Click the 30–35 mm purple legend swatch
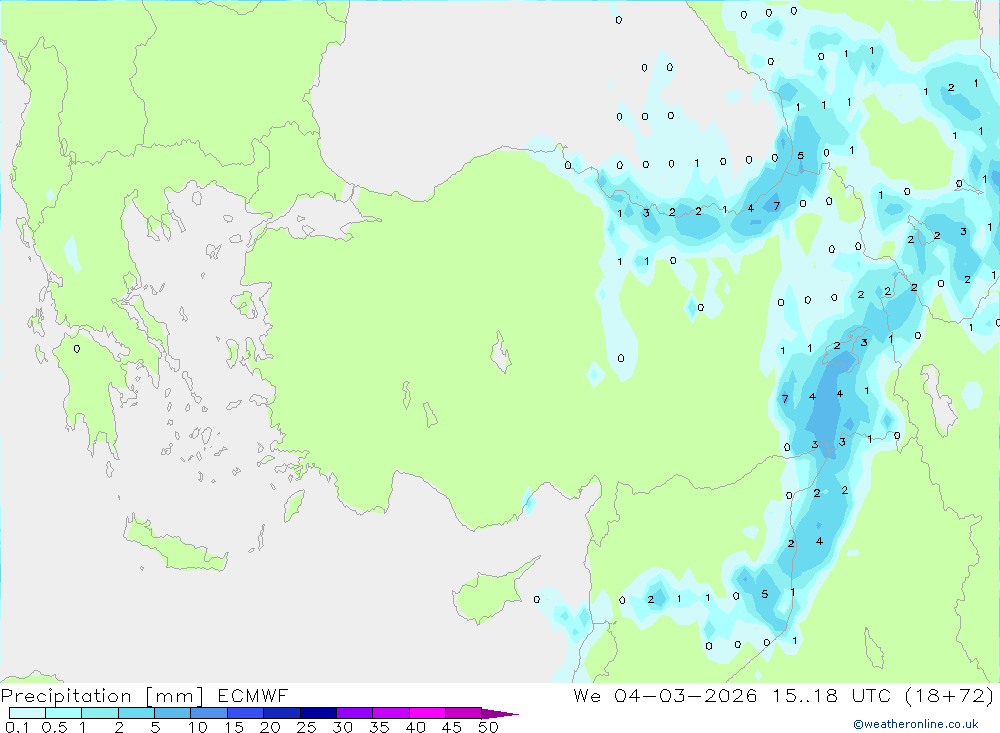The height and width of the screenshot is (733, 1000). pos(355,713)
